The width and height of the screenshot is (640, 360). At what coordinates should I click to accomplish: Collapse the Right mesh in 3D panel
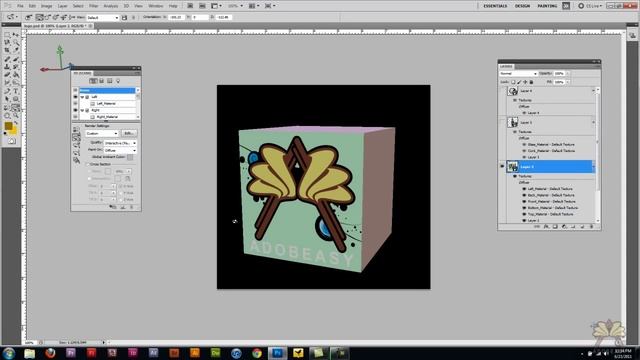(x=82, y=110)
